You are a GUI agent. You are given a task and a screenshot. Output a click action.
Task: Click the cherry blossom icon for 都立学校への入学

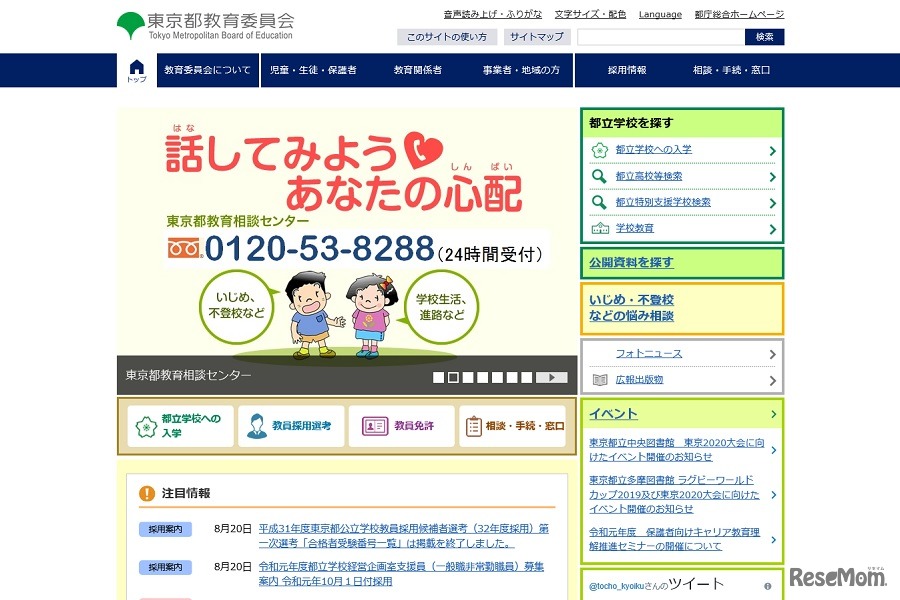(597, 151)
